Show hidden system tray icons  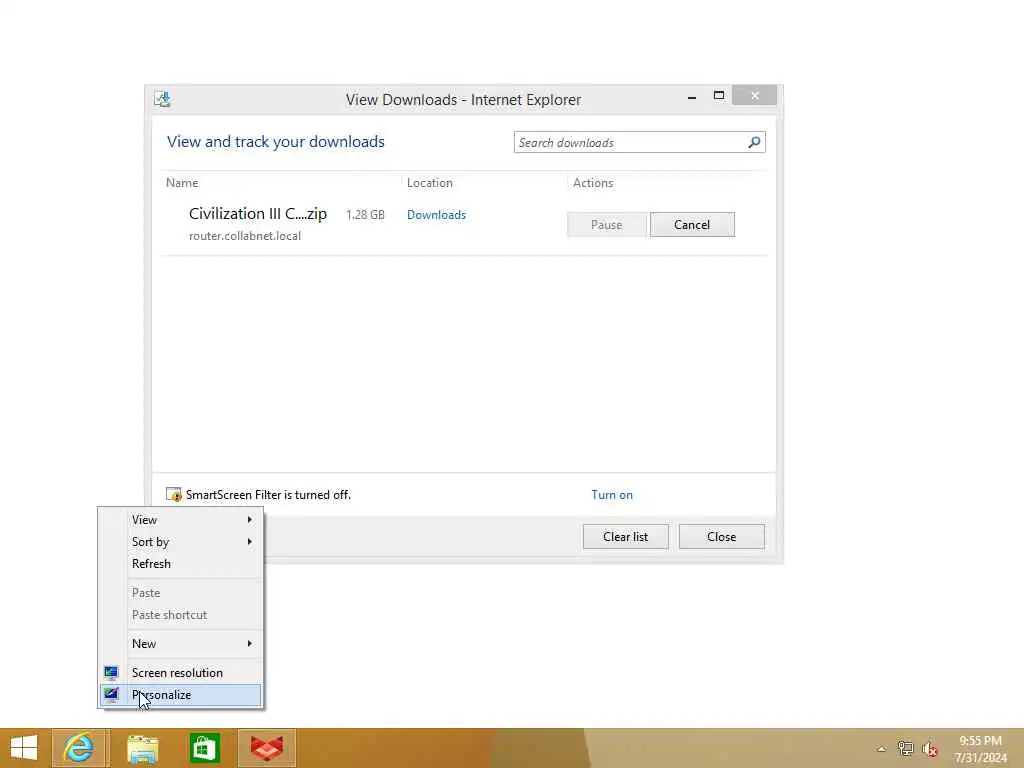coord(882,749)
